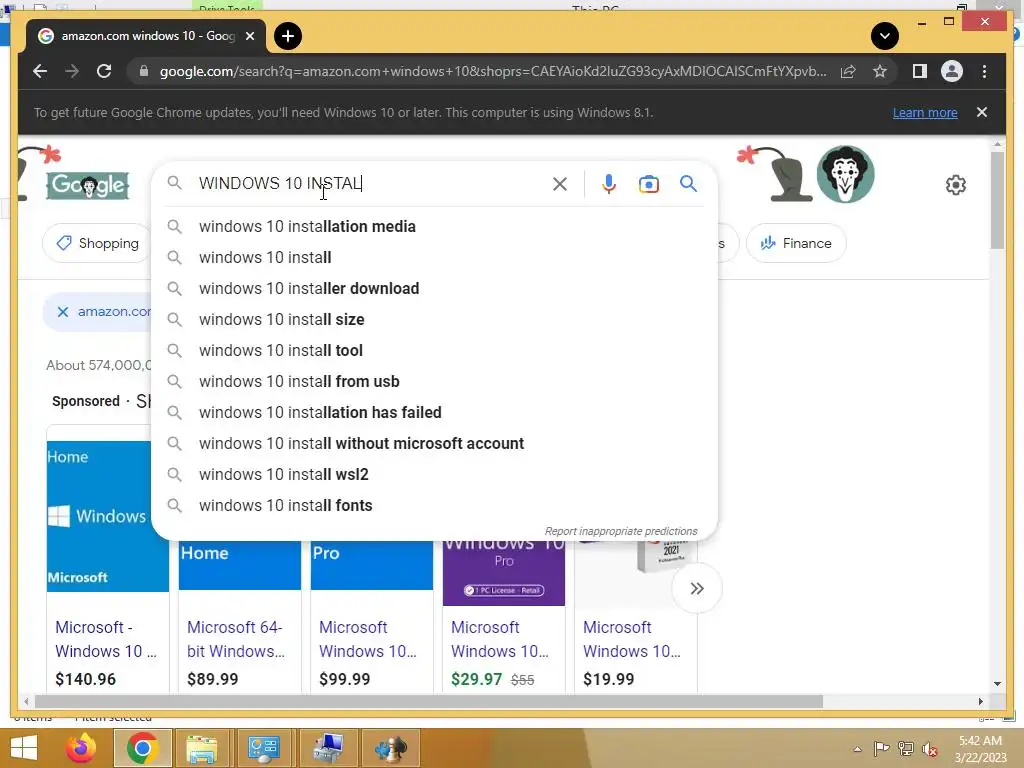Choose suggestion windows 10 install tool

434,351
